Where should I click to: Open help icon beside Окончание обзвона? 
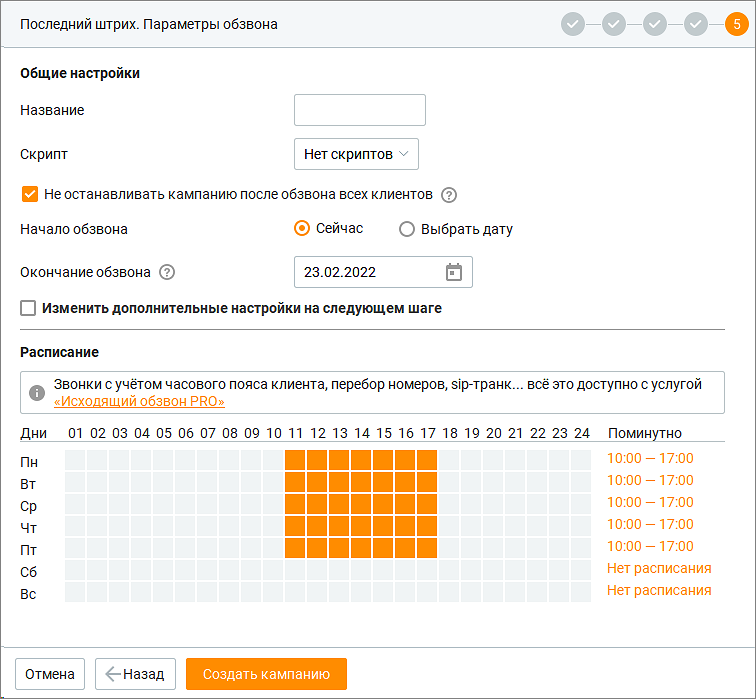pos(167,272)
